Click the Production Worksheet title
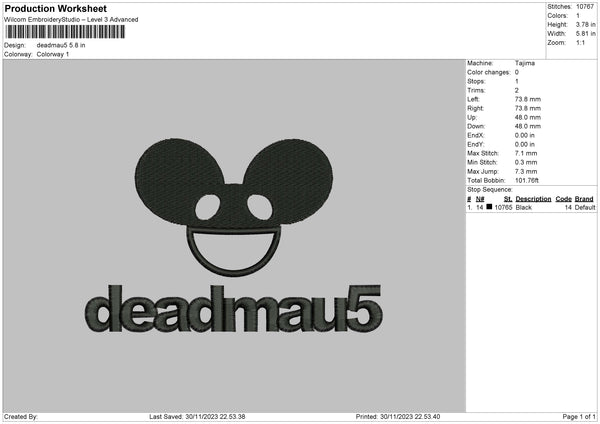This screenshot has width=600, height=424. 55,8
